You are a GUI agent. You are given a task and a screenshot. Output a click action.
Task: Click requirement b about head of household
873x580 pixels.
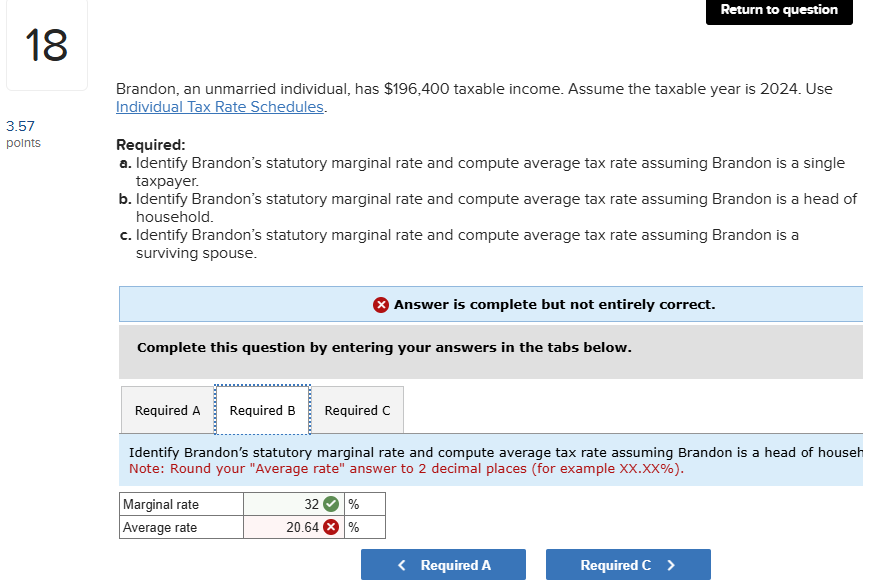click(488, 208)
